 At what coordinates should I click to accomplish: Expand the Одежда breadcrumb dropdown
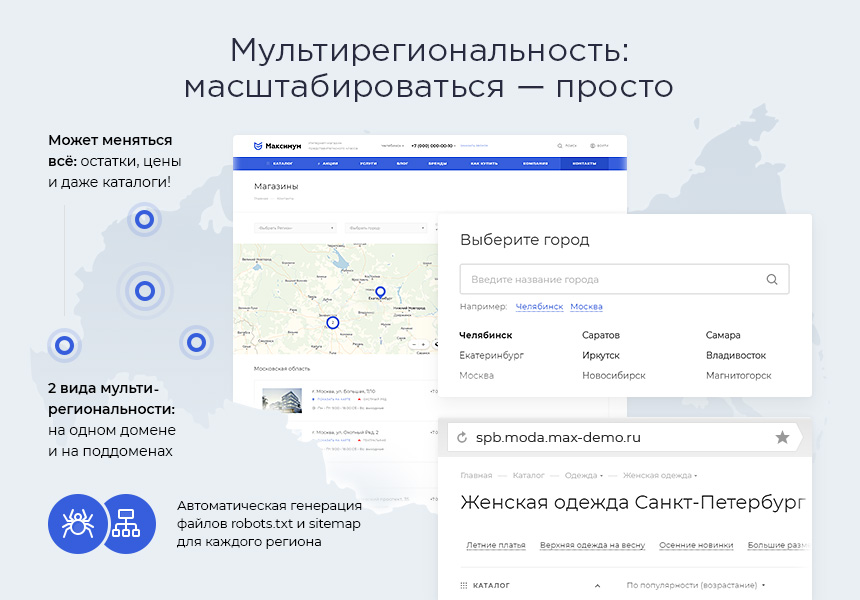coord(601,475)
